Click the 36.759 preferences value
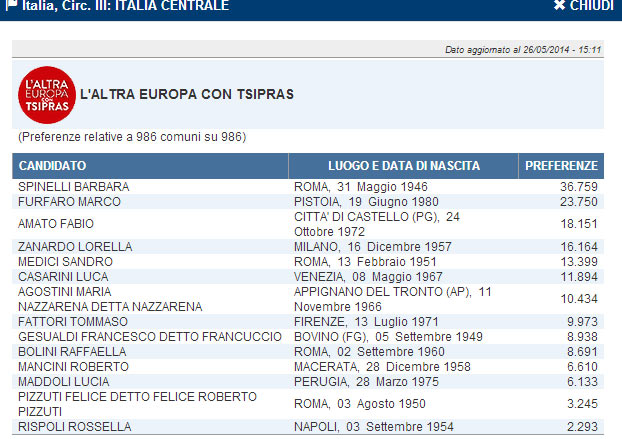 click(x=577, y=187)
